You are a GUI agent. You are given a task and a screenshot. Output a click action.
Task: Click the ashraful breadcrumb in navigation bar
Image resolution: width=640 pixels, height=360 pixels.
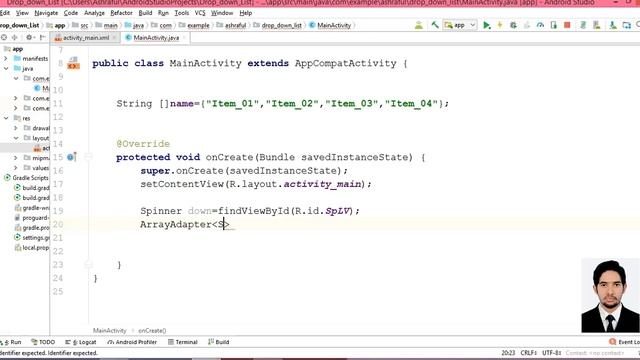pos(231,25)
